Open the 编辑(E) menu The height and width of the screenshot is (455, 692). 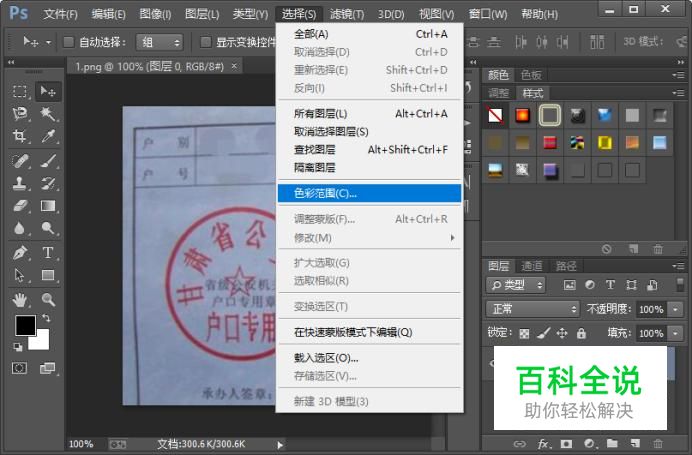click(x=109, y=14)
